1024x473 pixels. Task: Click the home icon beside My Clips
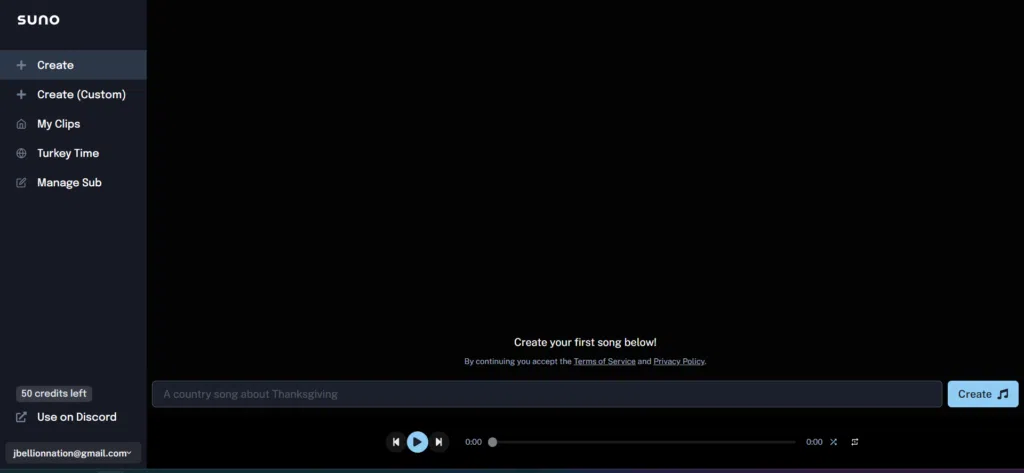21,124
